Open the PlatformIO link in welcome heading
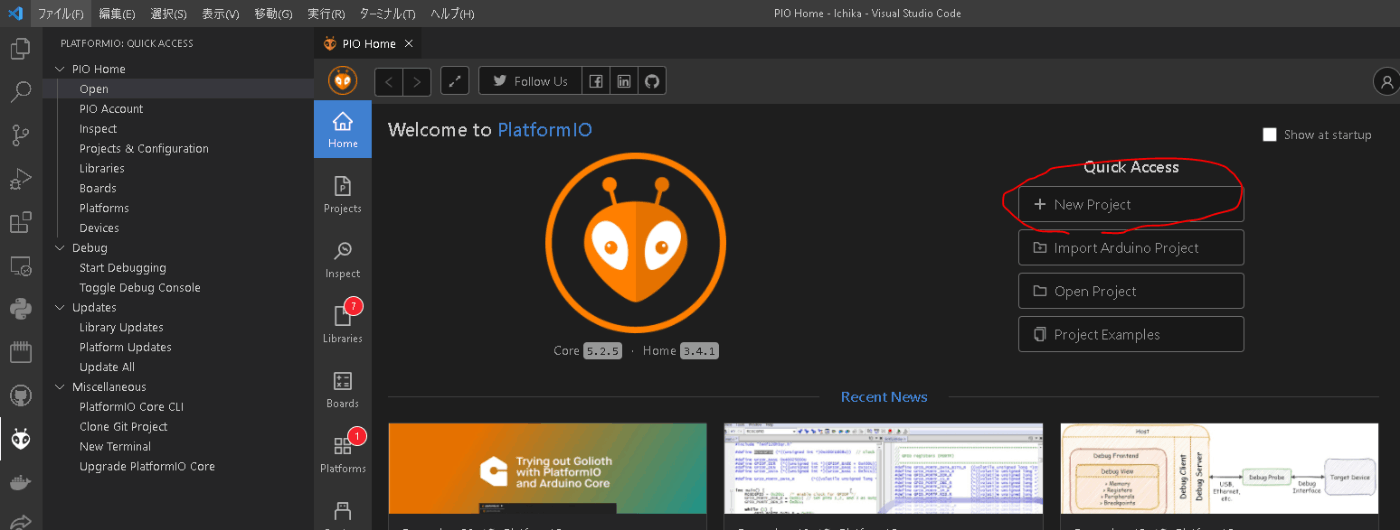 (544, 130)
